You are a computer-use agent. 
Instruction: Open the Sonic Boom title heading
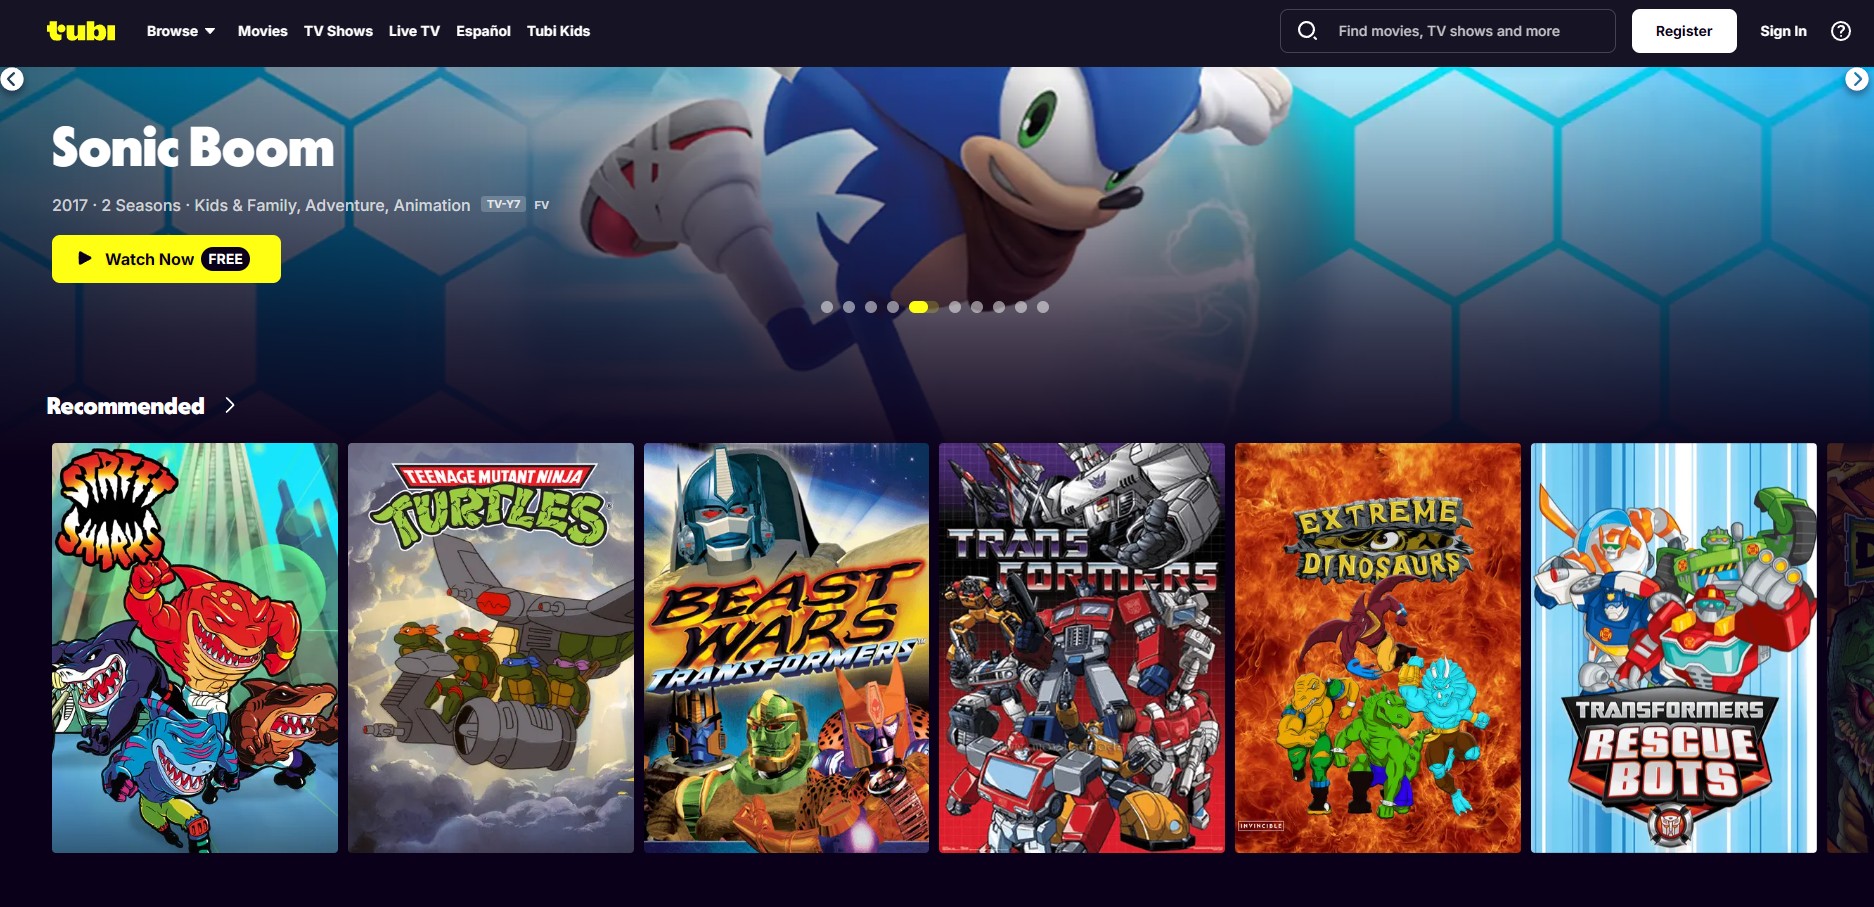[193, 148]
